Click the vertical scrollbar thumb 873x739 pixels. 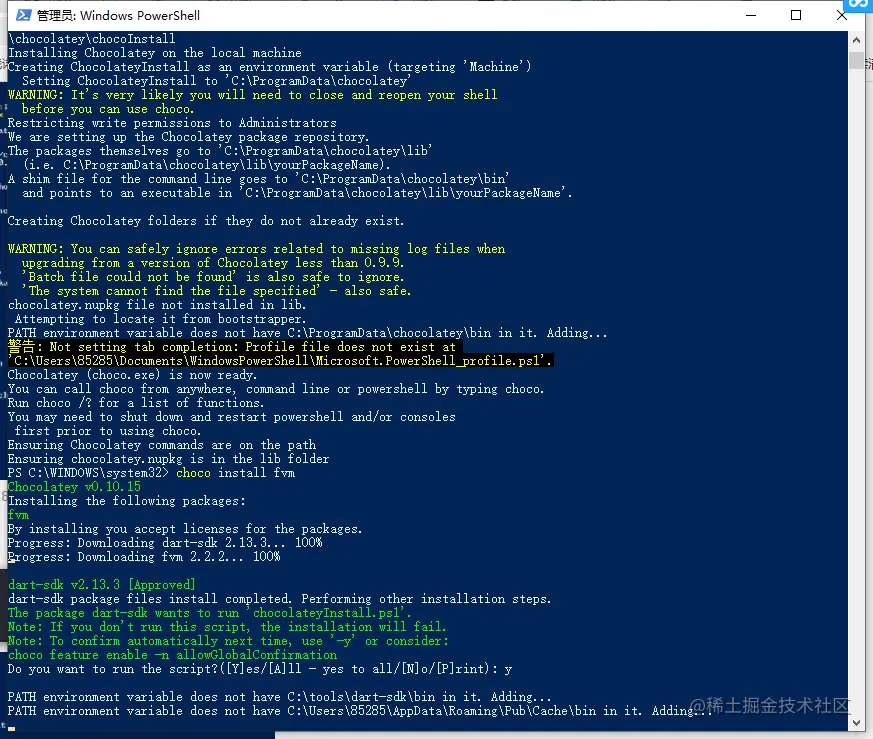[x=856, y=60]
